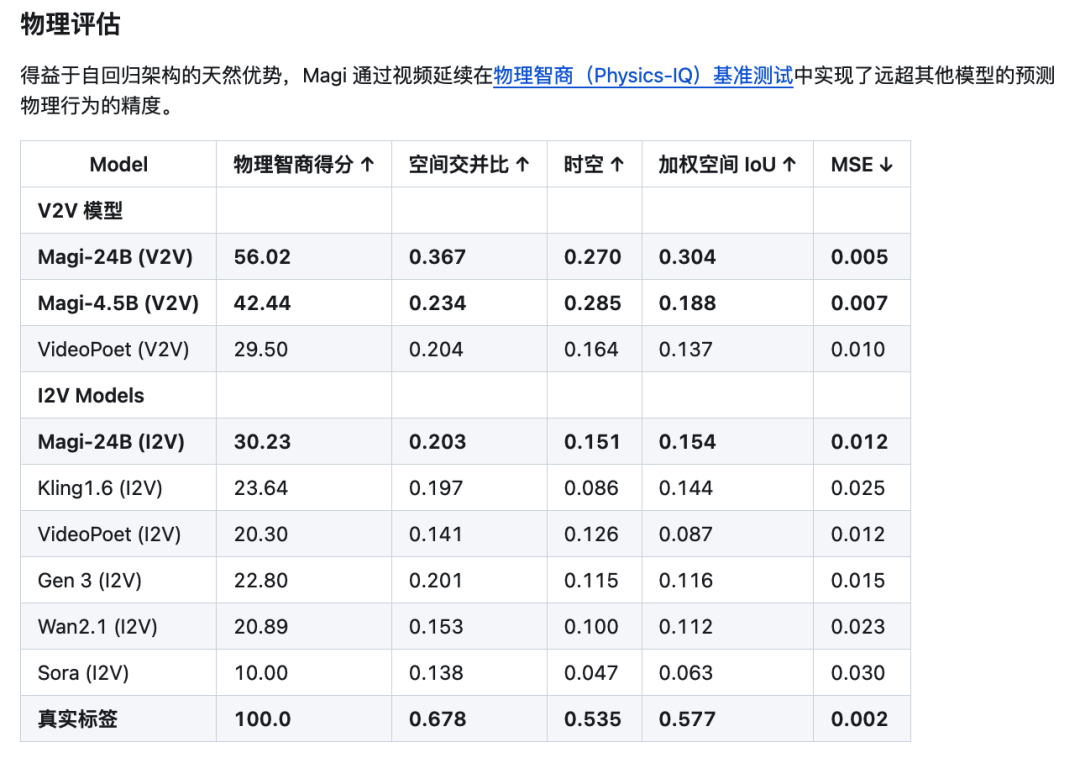Select the MSE column header
This screenshot has width=1080, height=758.
click(x=861, y=165)
